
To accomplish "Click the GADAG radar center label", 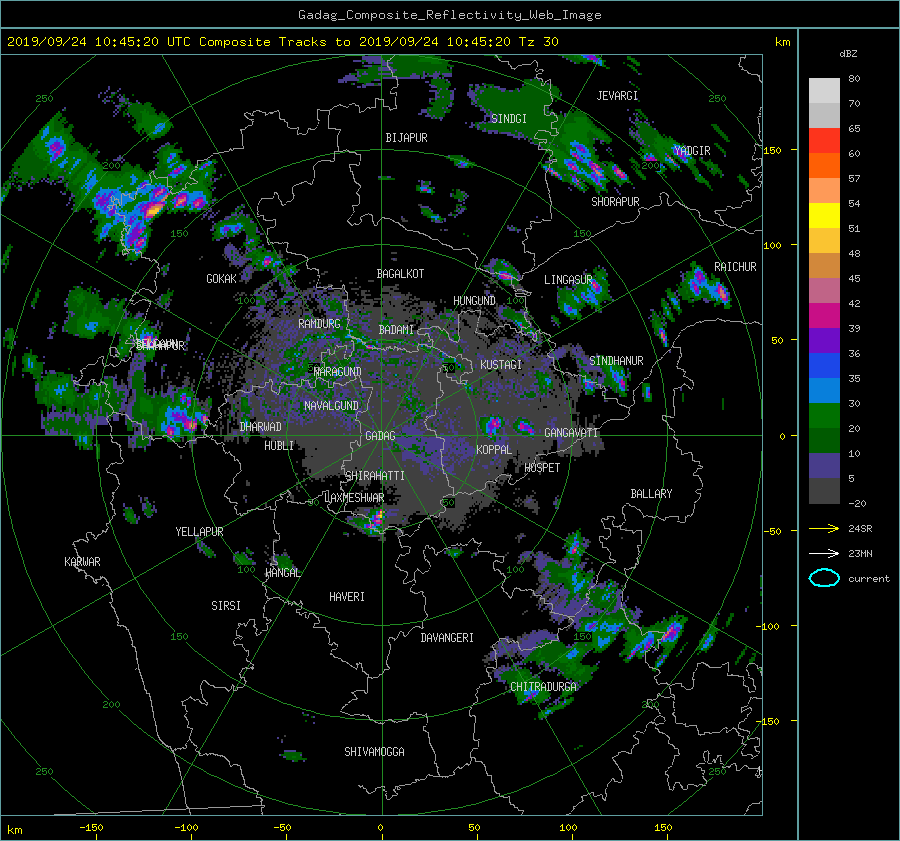I will tap(380, 436).
